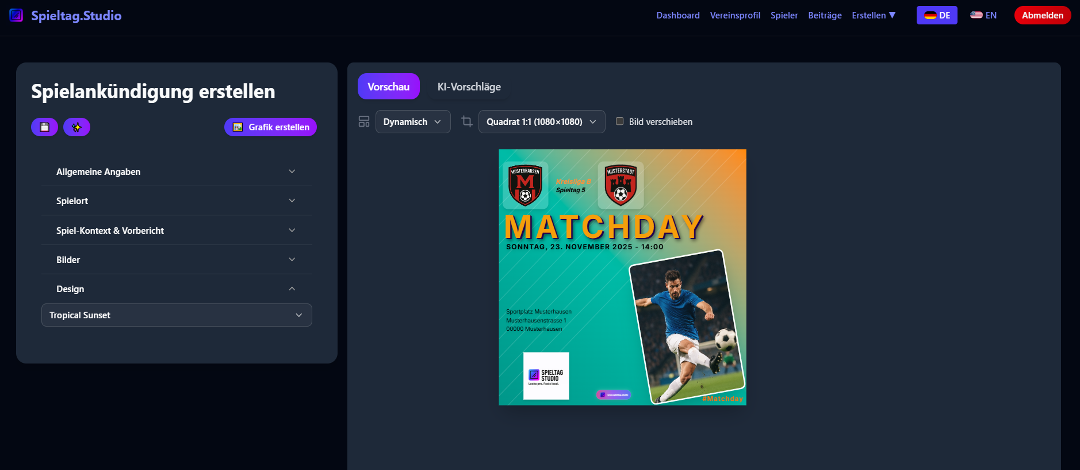Click the Grafik erstellen button
This screenshot has height=470, width=1080.
click(271, 127)
